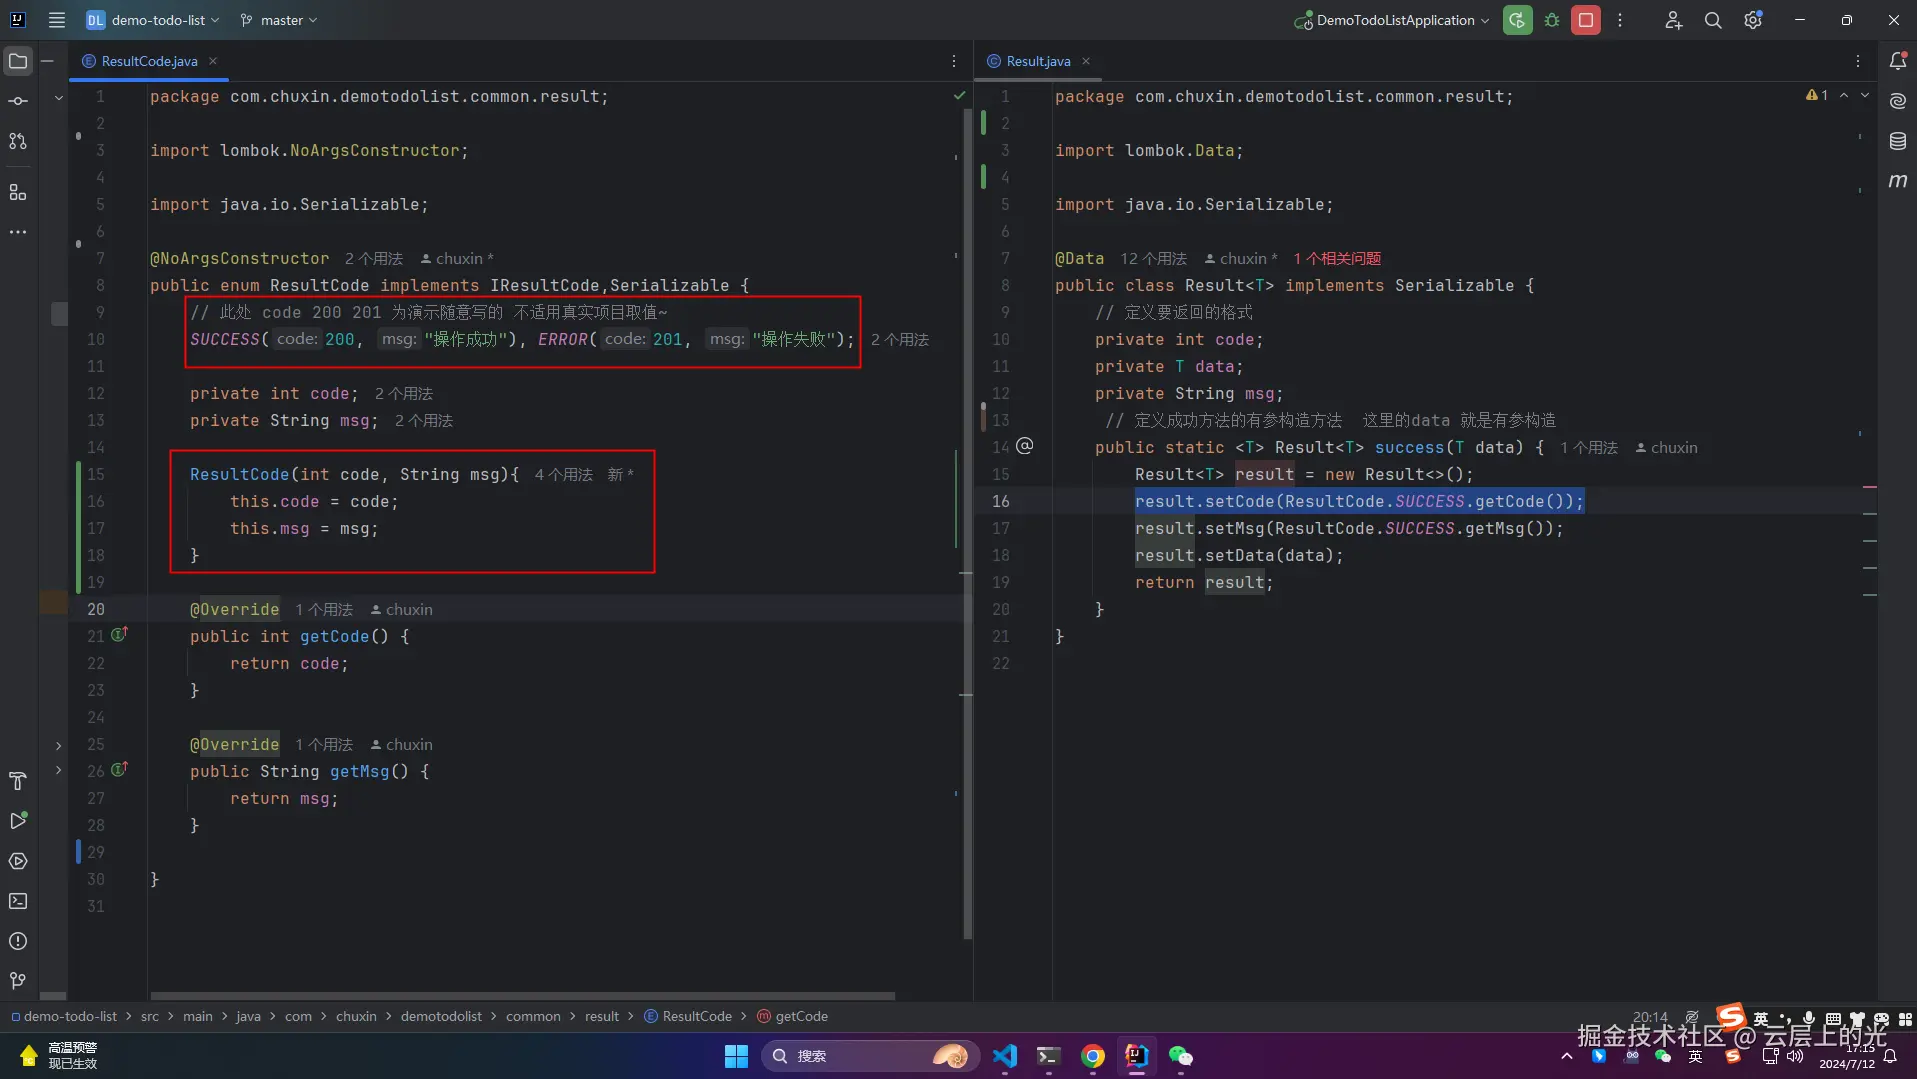
Task: Open the master branch dropdown
Action: click(x=279, y=20)
